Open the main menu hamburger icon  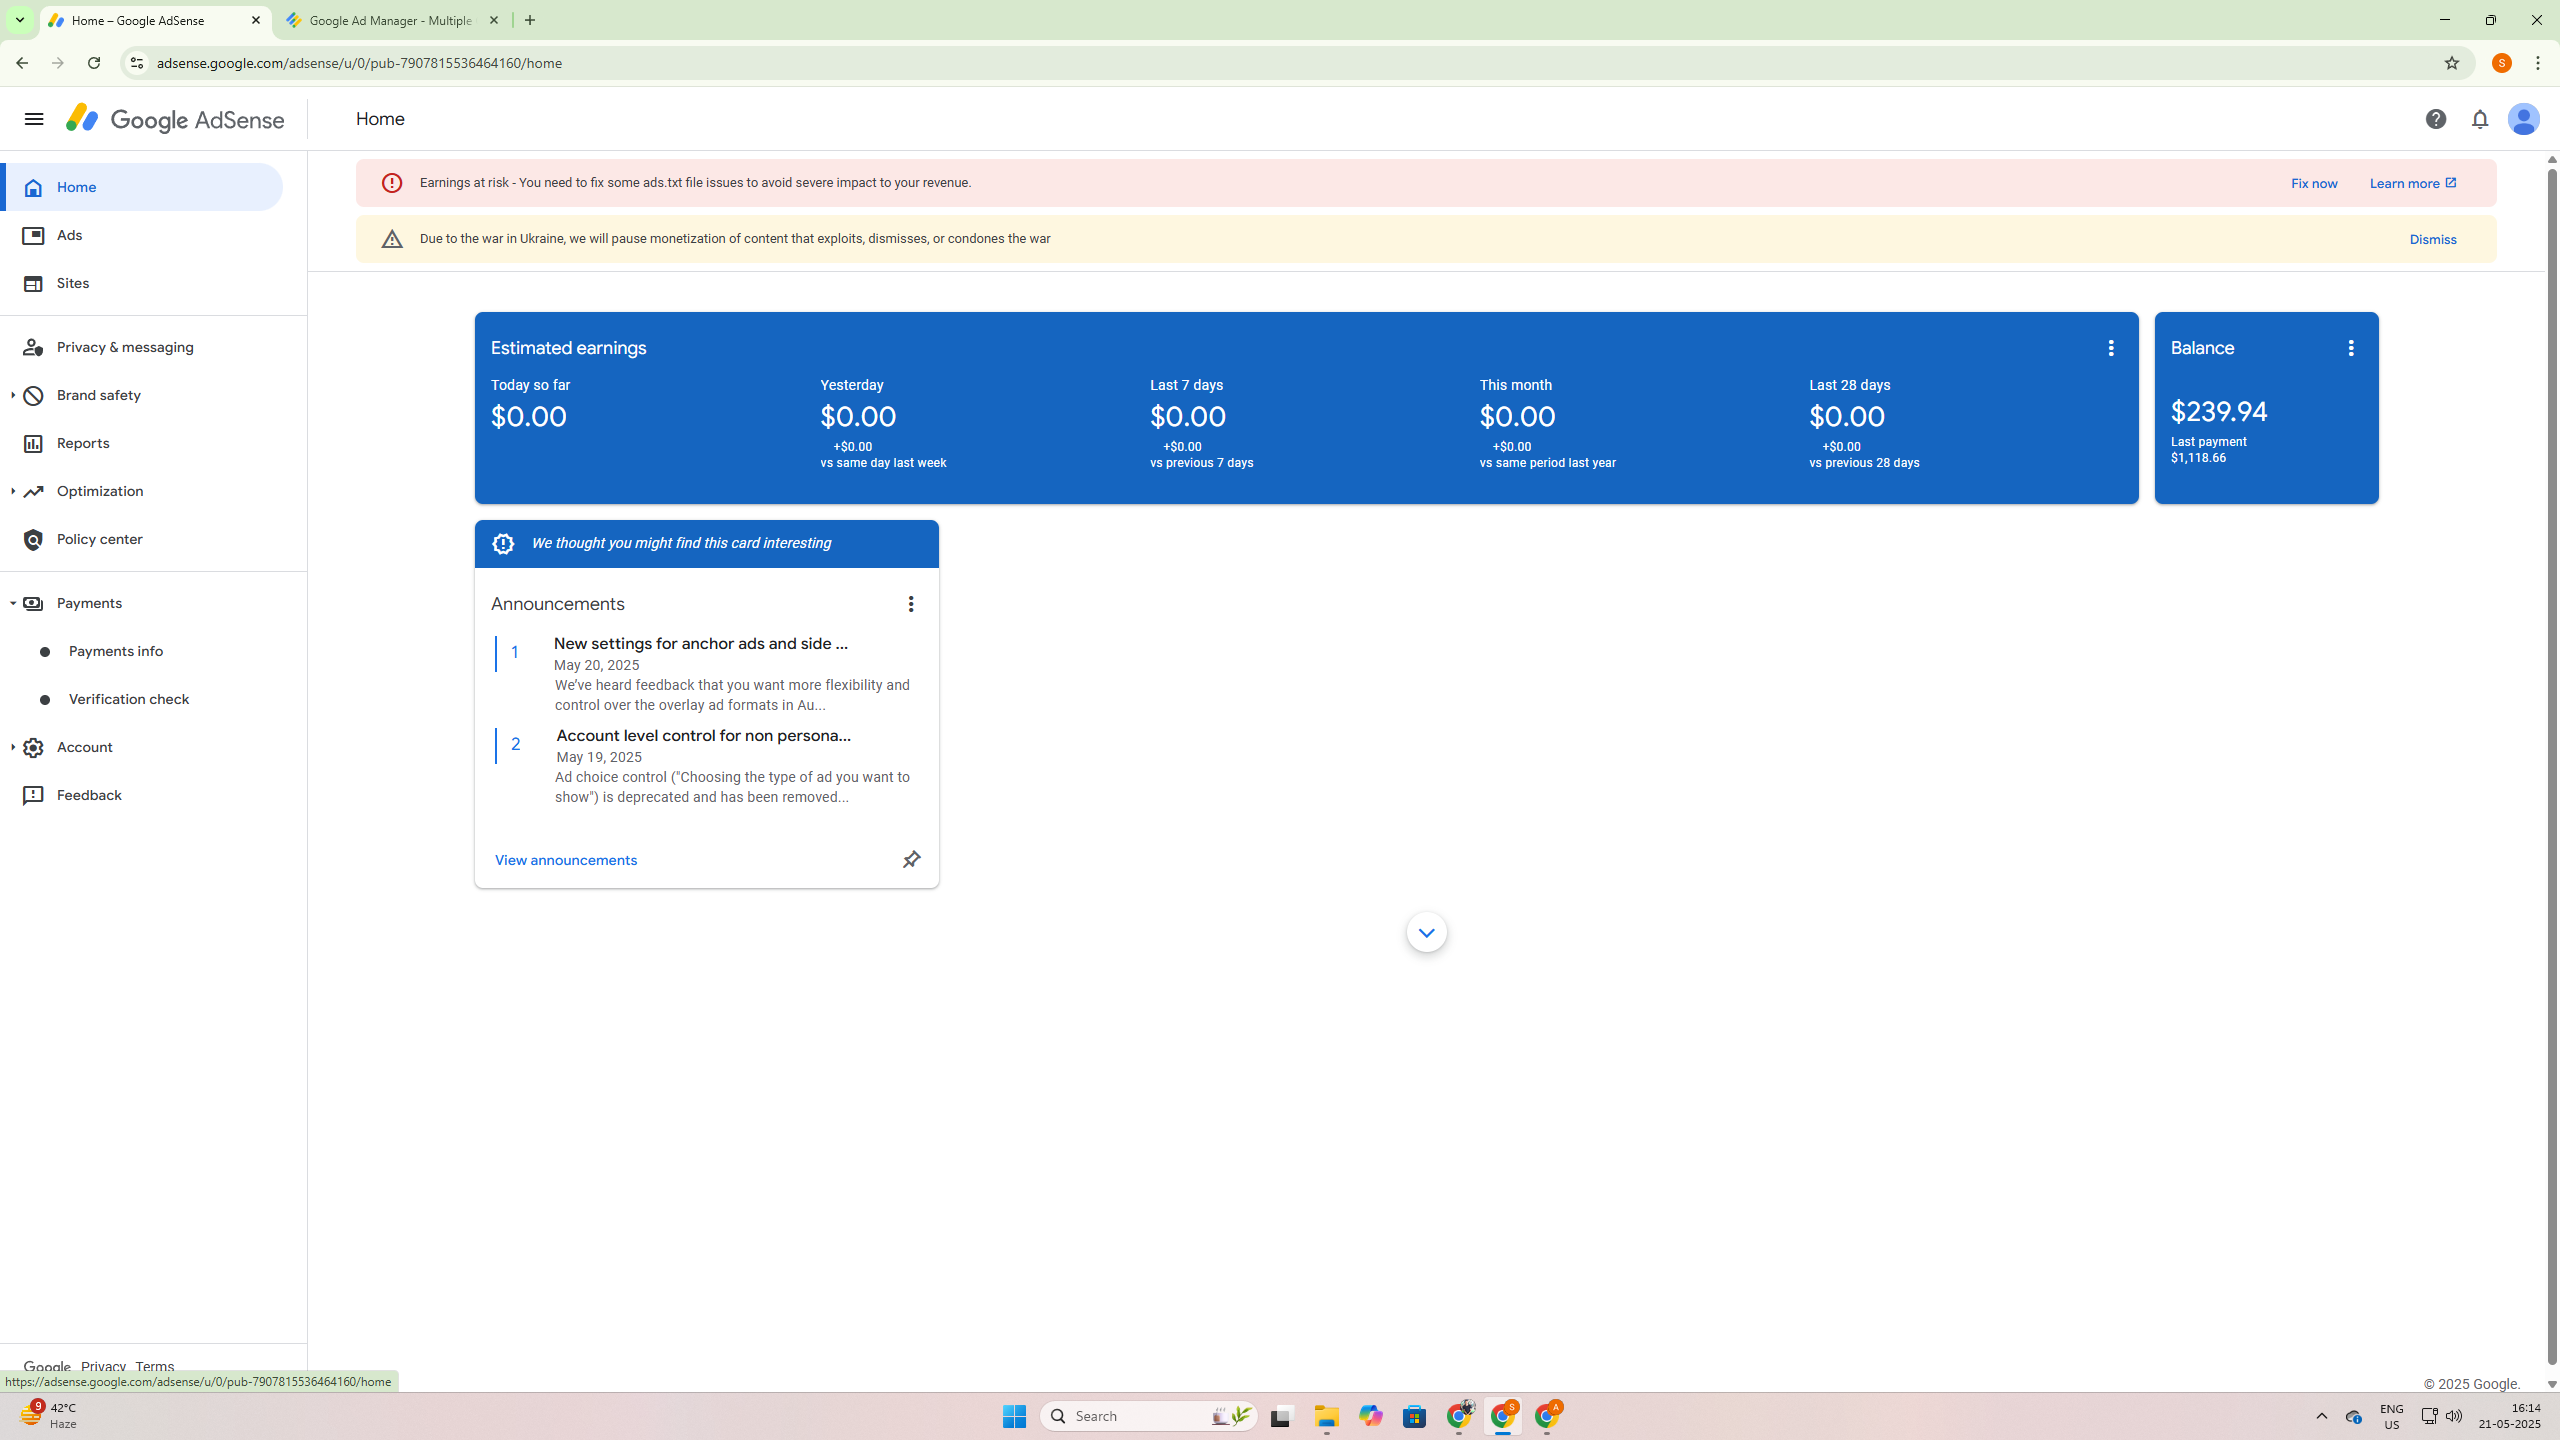pos(34,119)
